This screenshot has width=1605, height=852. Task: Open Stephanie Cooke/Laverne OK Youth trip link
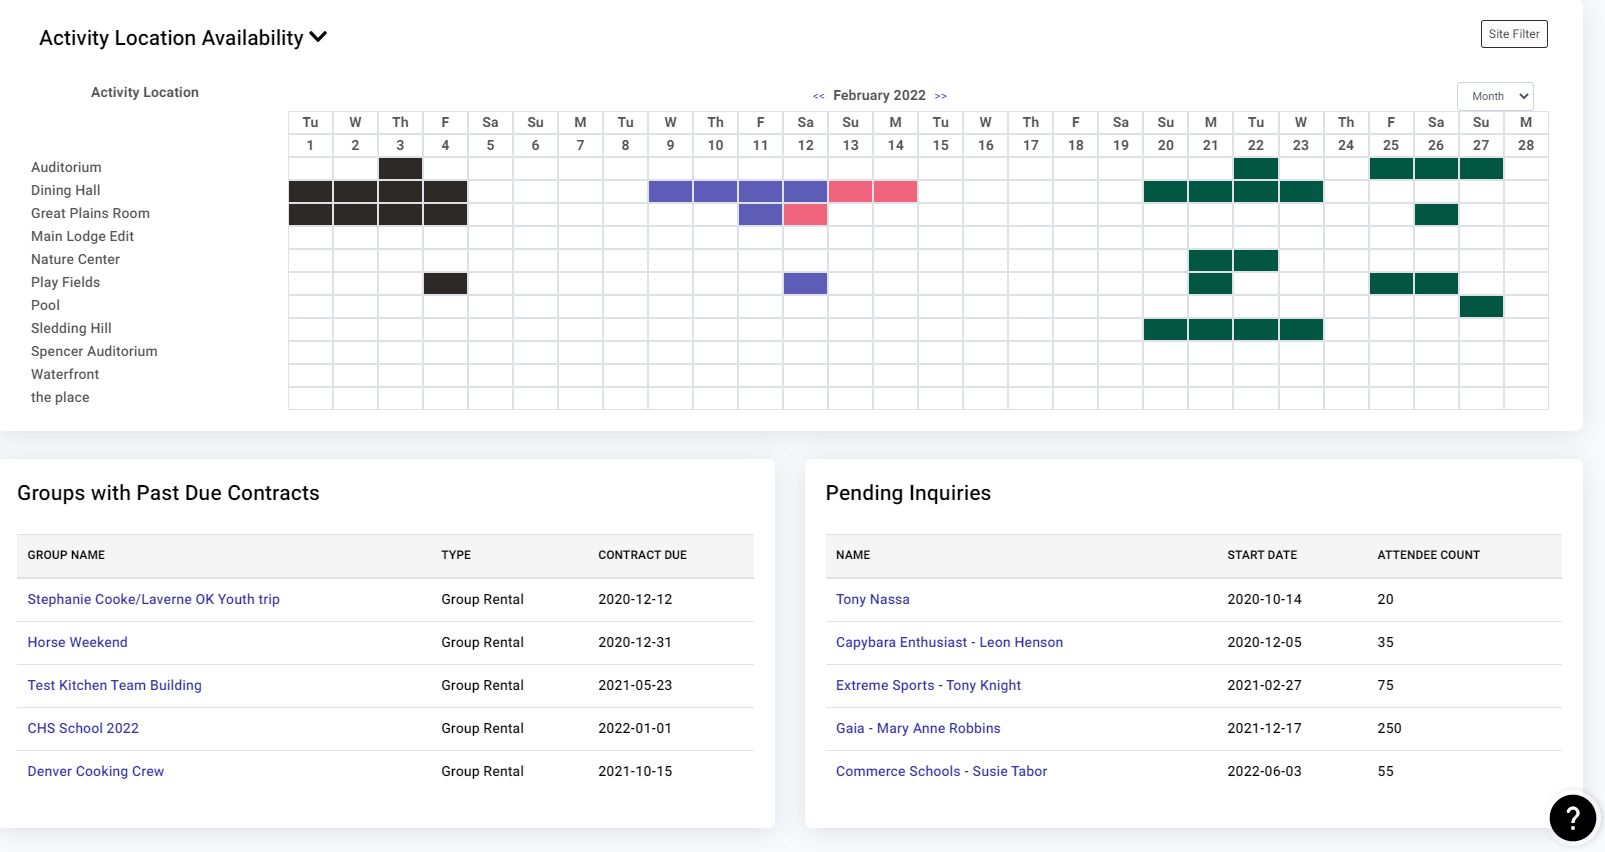click(154, 599)
